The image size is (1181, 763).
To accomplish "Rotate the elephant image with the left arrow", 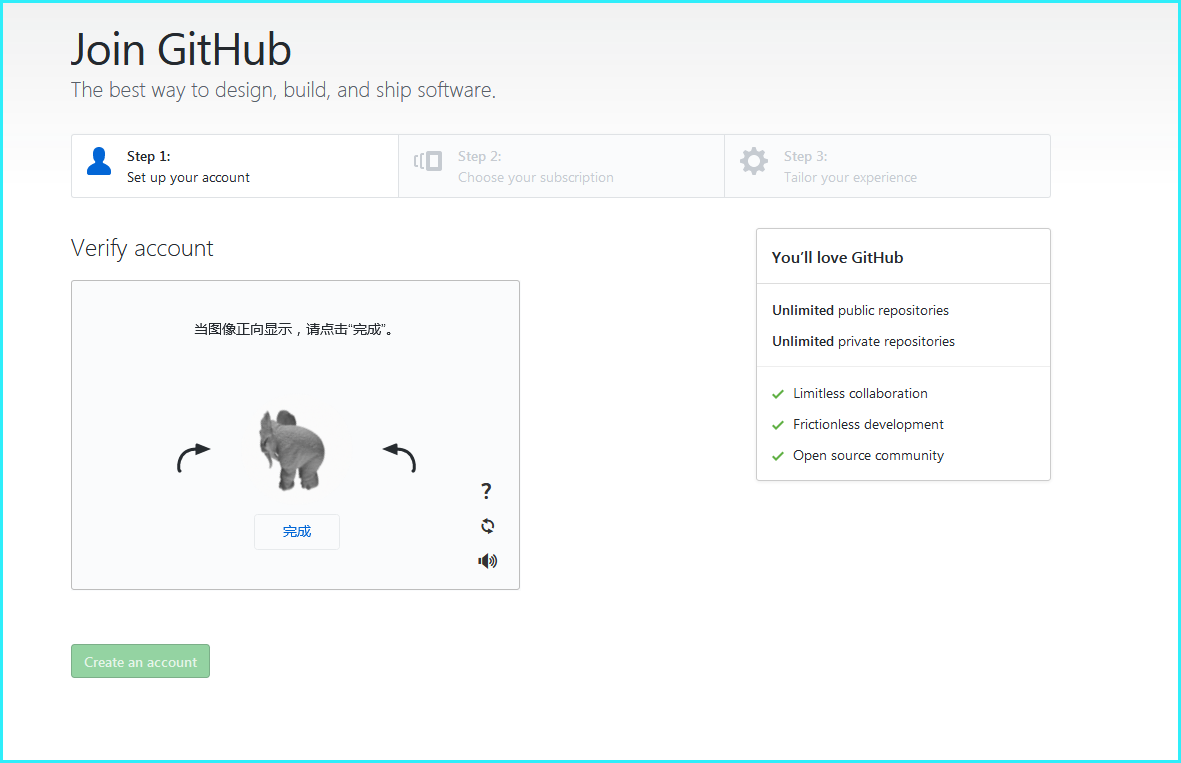I will pyautogui.click(x=194, y=457).
